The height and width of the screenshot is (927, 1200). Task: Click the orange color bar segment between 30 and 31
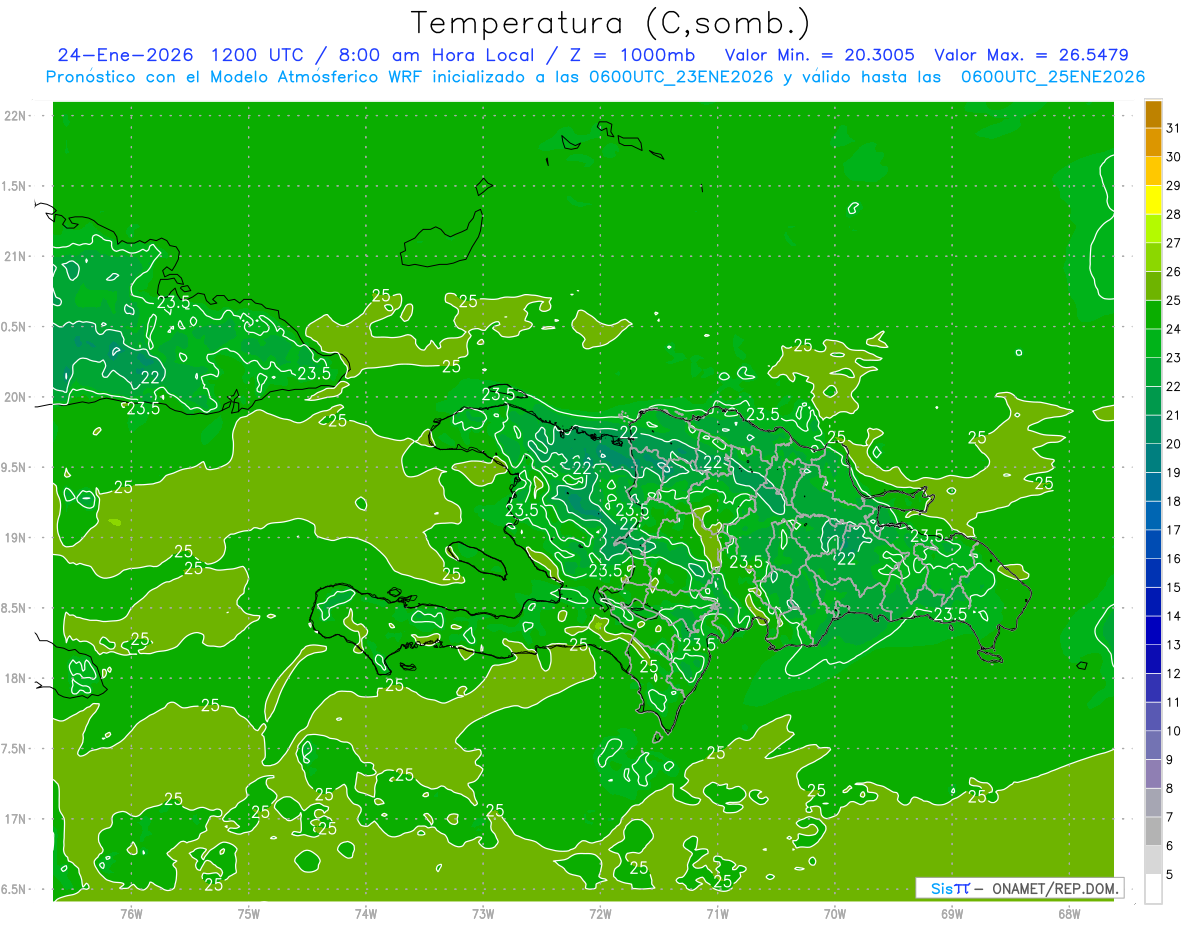1153,143
